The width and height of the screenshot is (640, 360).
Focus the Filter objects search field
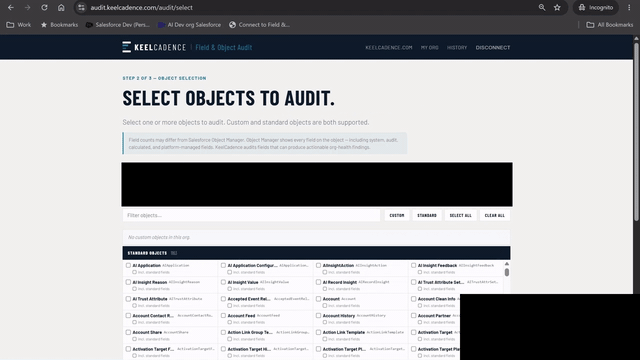[x=251, y=215]
